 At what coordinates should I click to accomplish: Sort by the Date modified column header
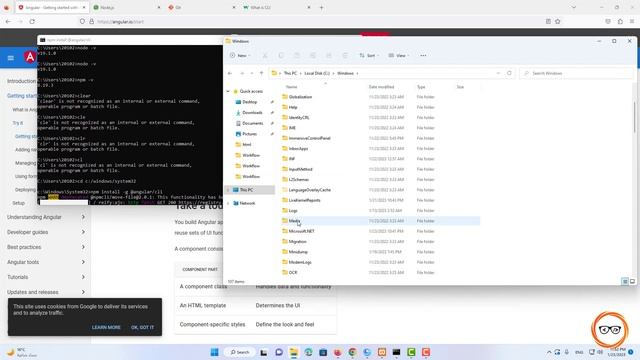(x=381, y=87)
